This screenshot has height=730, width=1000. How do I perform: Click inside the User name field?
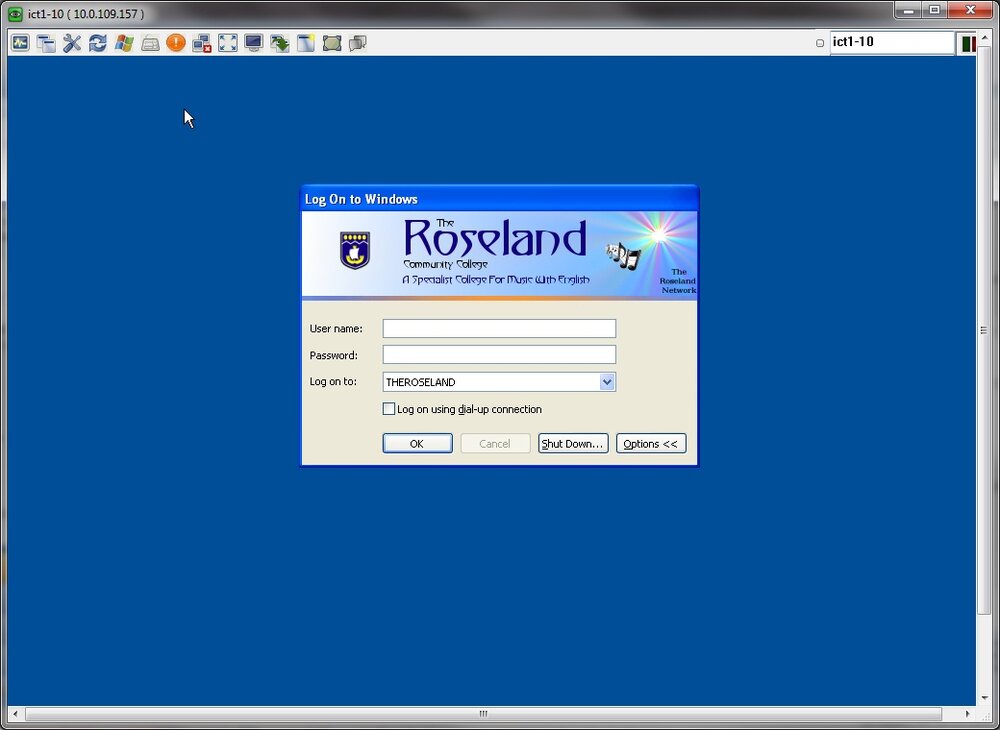[499, 328]
